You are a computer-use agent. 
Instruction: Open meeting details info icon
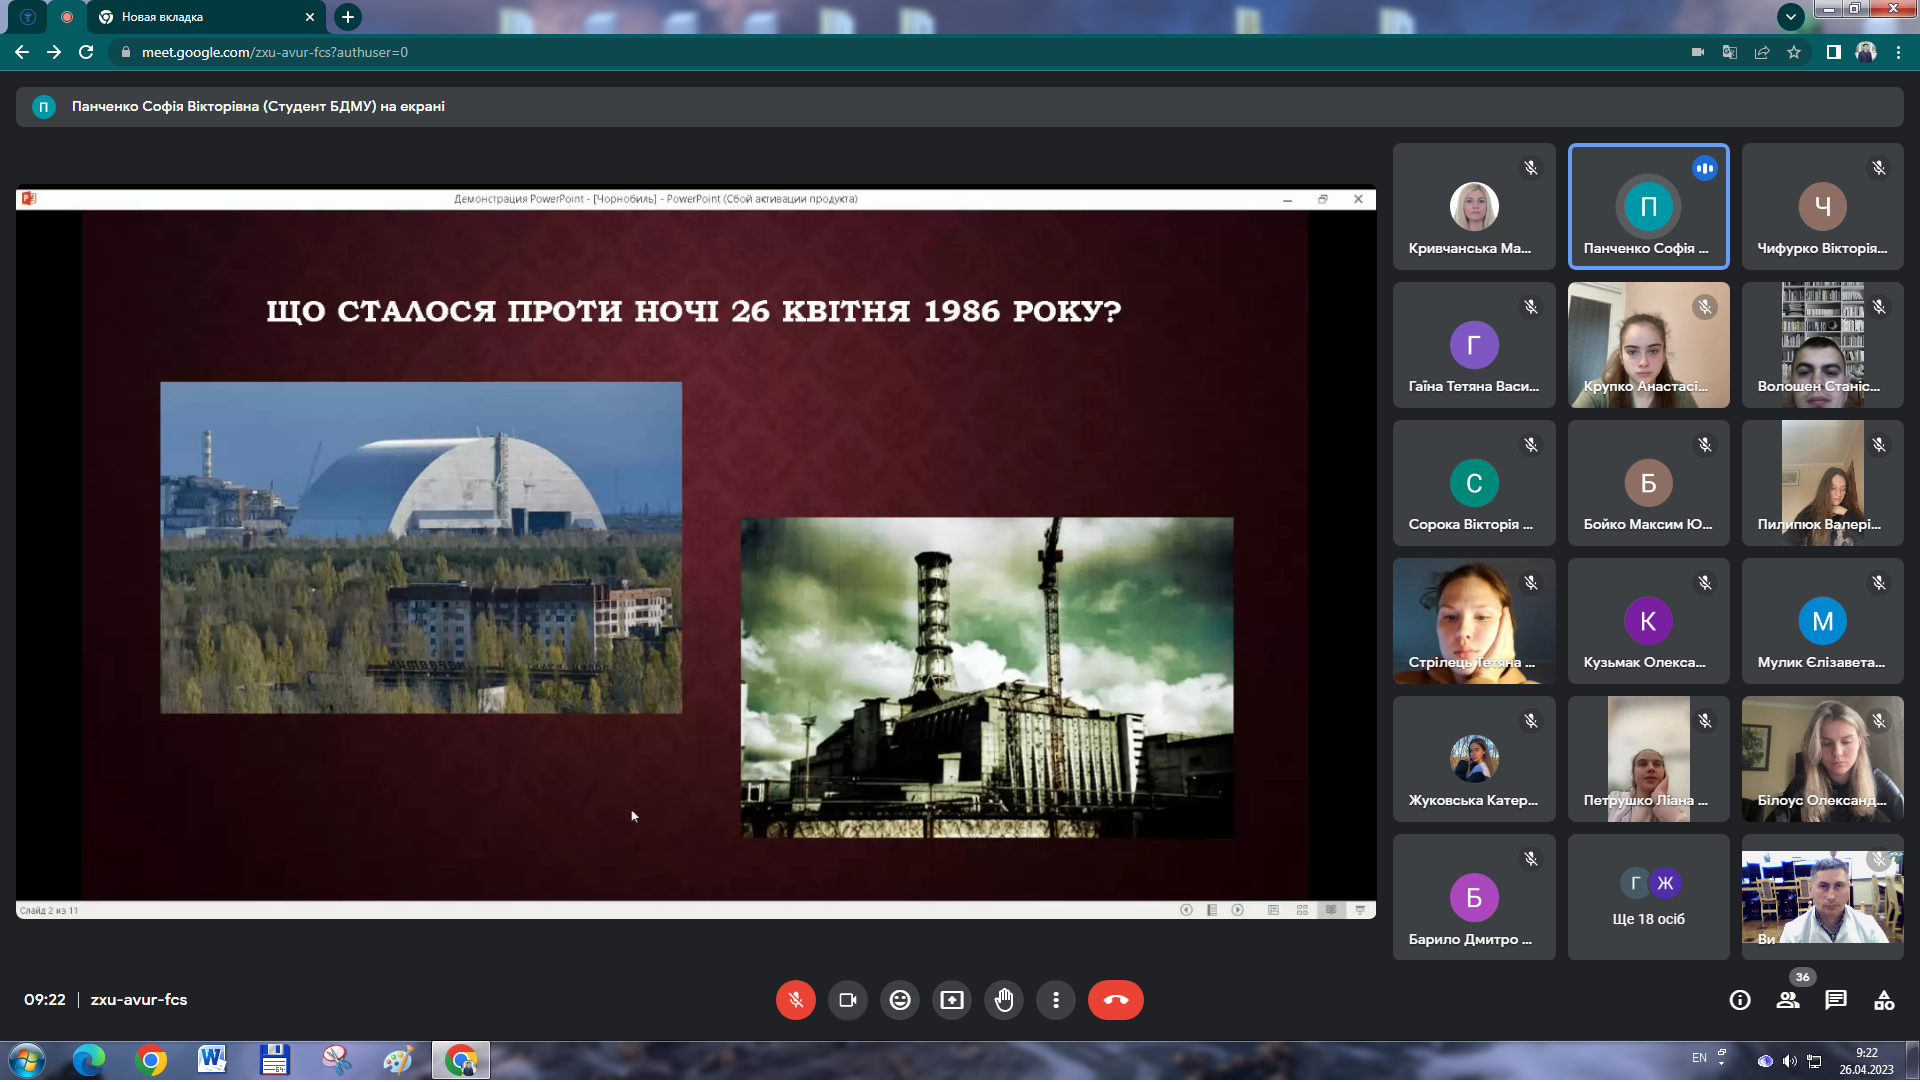point(1740,1001)
